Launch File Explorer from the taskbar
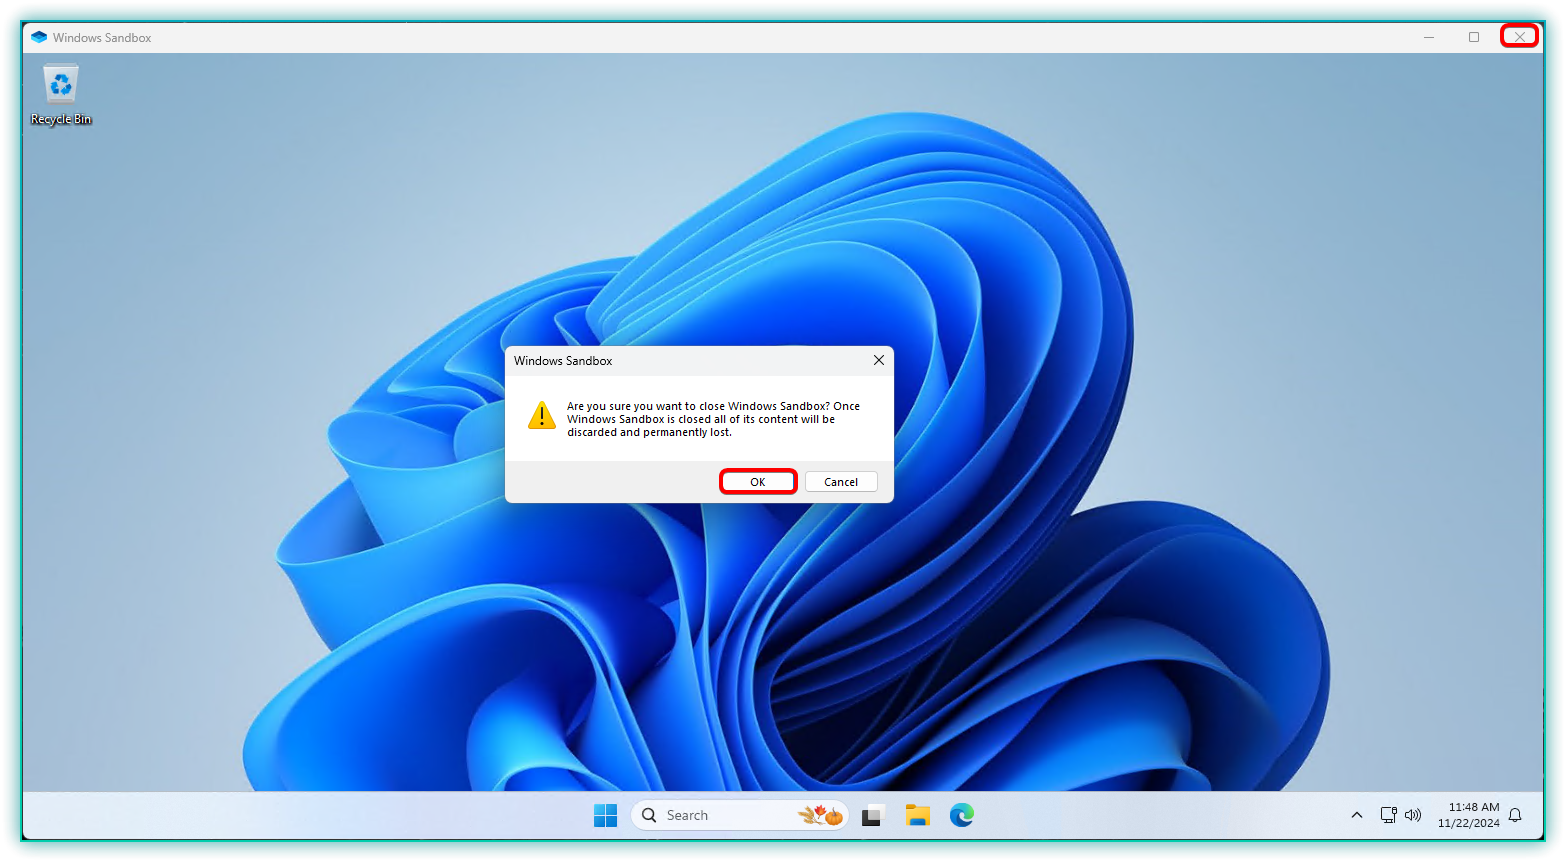Screen dimensions: 1566x862 (917, 816)
